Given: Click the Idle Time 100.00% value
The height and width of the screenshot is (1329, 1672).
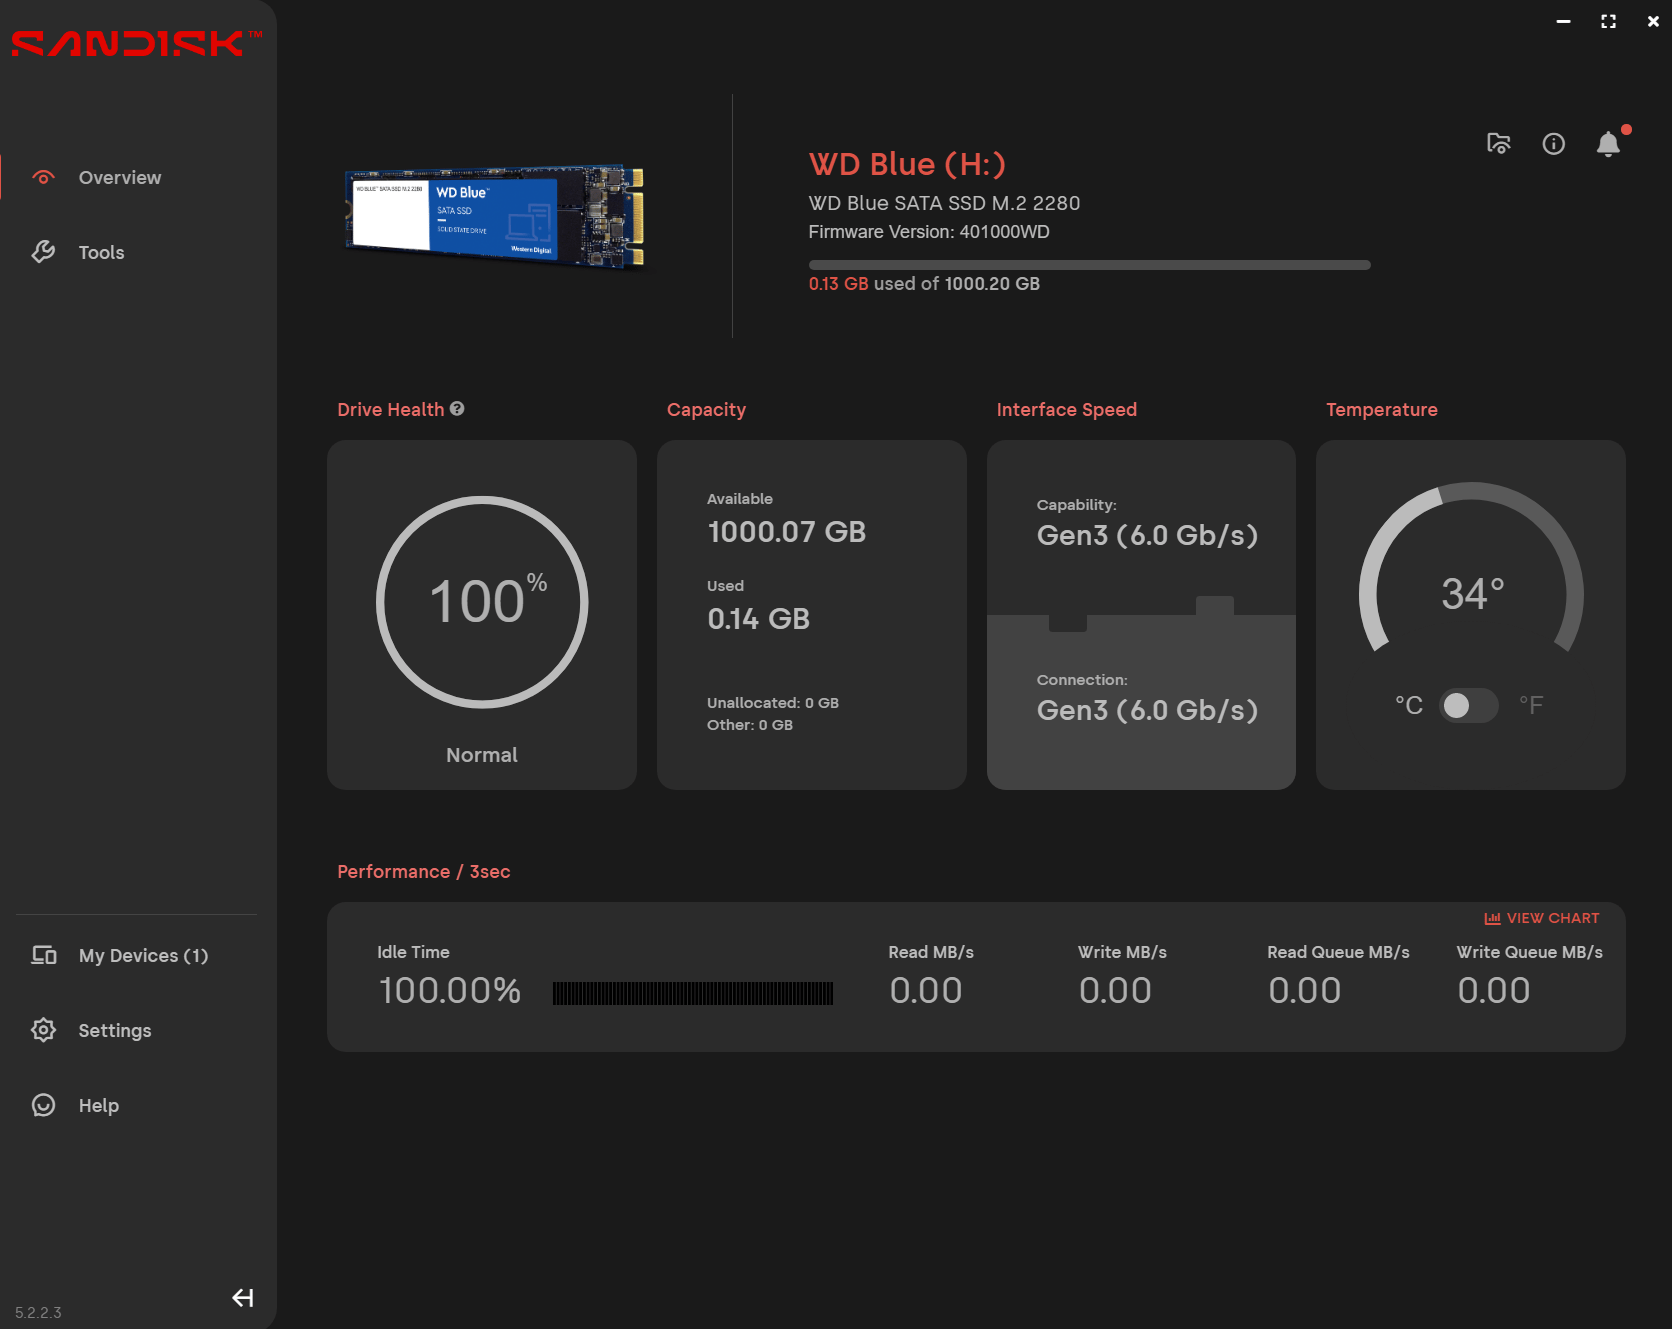Looking at the screenshot, I should [x=449, y=990].
